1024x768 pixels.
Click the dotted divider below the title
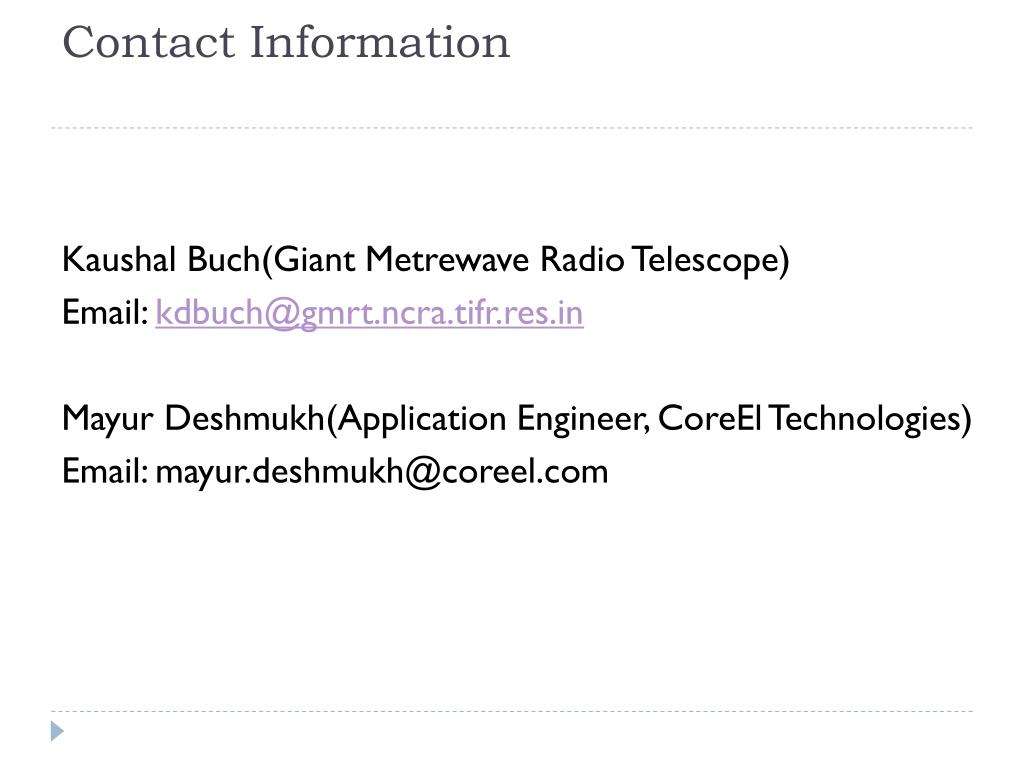512,128
